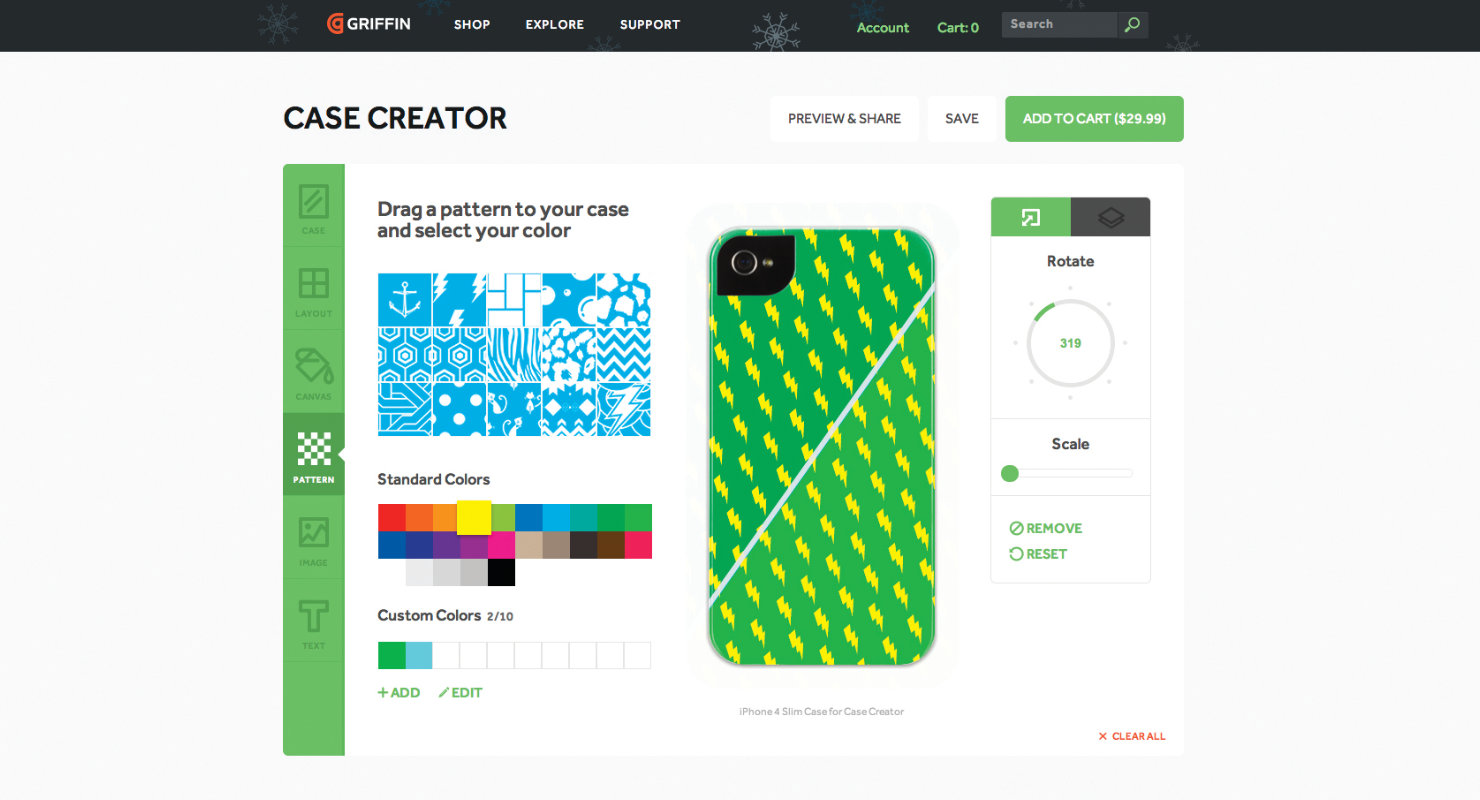Add the case to cart
The width and height of the screenshot is (1480, 800).
coord(1094,118)
